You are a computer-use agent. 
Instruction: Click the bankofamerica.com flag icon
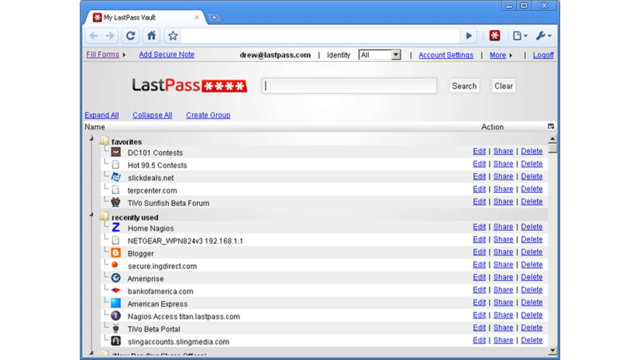[116, 291]
